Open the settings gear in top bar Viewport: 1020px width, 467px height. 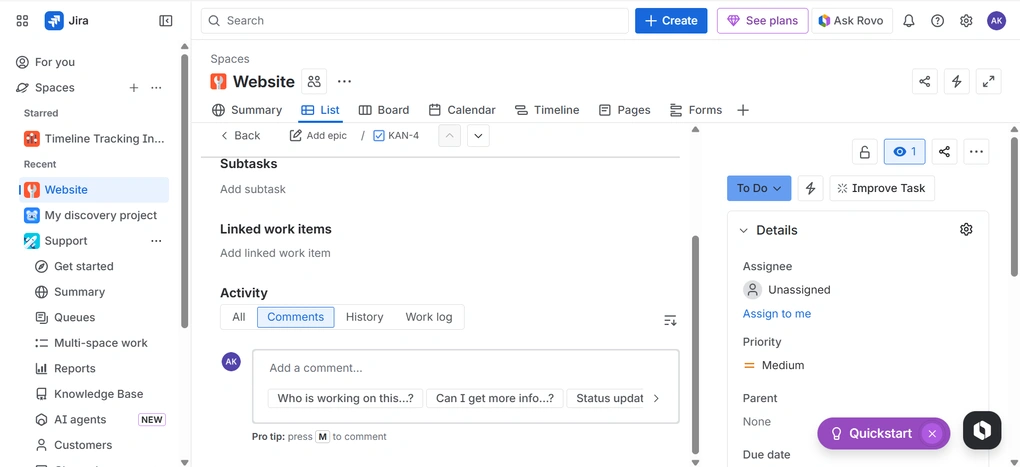point(966,21)
